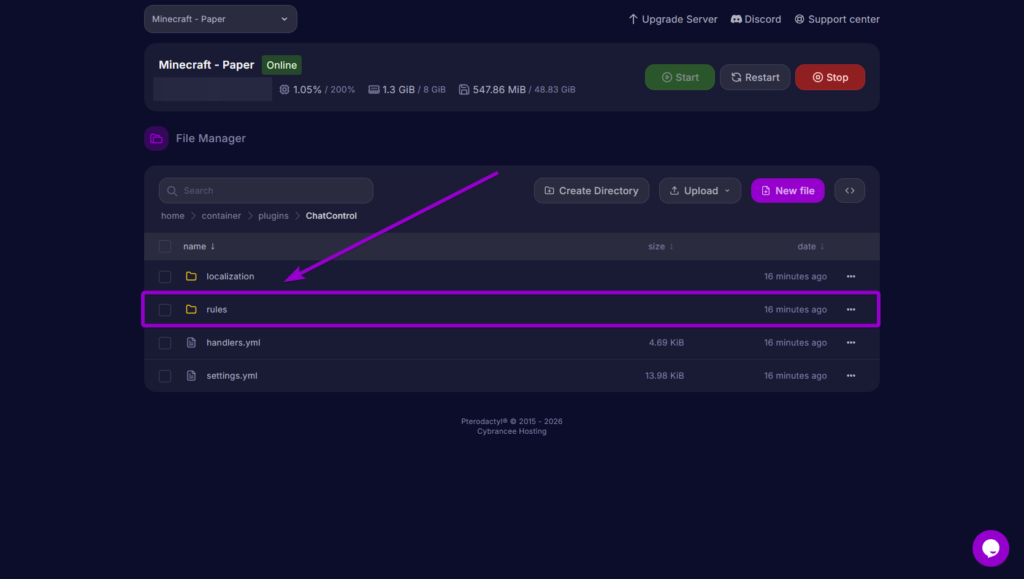Image resolution: width=1024 pixels, height=579 pixels.
Task: Click the settings.yml file icon
Action: [x=191, y=375]
